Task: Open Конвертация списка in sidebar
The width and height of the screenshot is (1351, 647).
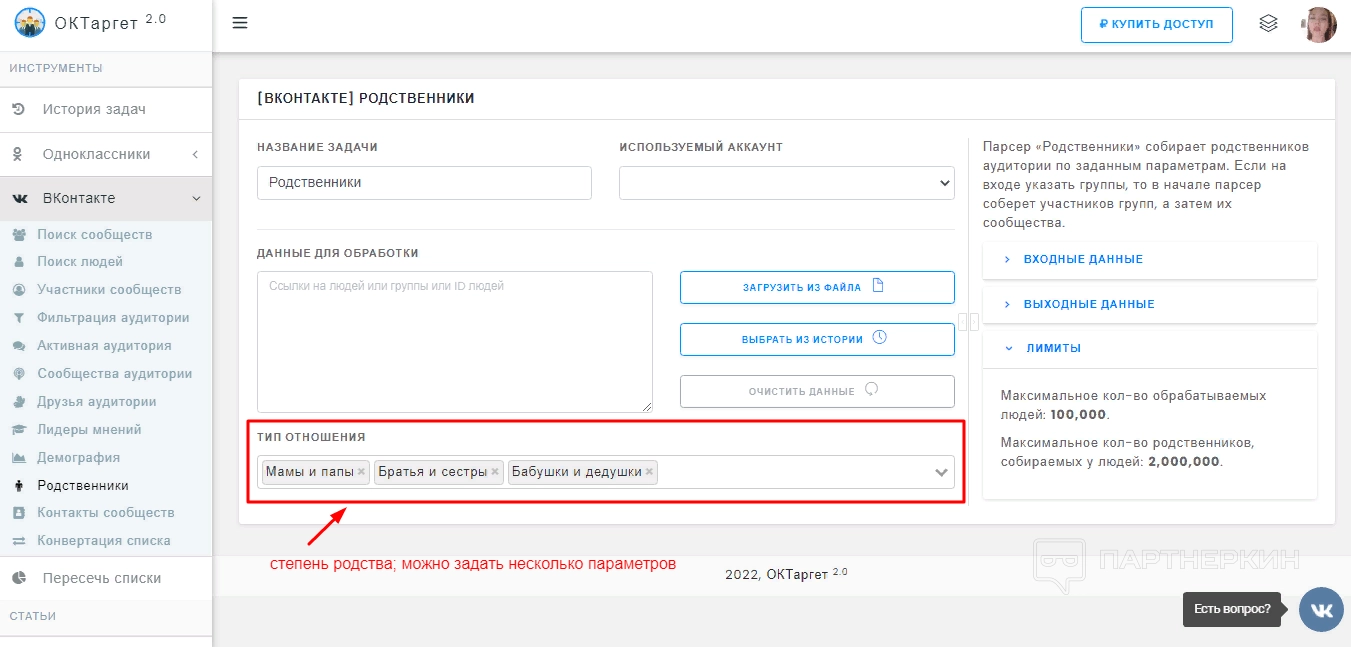Action: pyautogui.click(x=104, y=541)
